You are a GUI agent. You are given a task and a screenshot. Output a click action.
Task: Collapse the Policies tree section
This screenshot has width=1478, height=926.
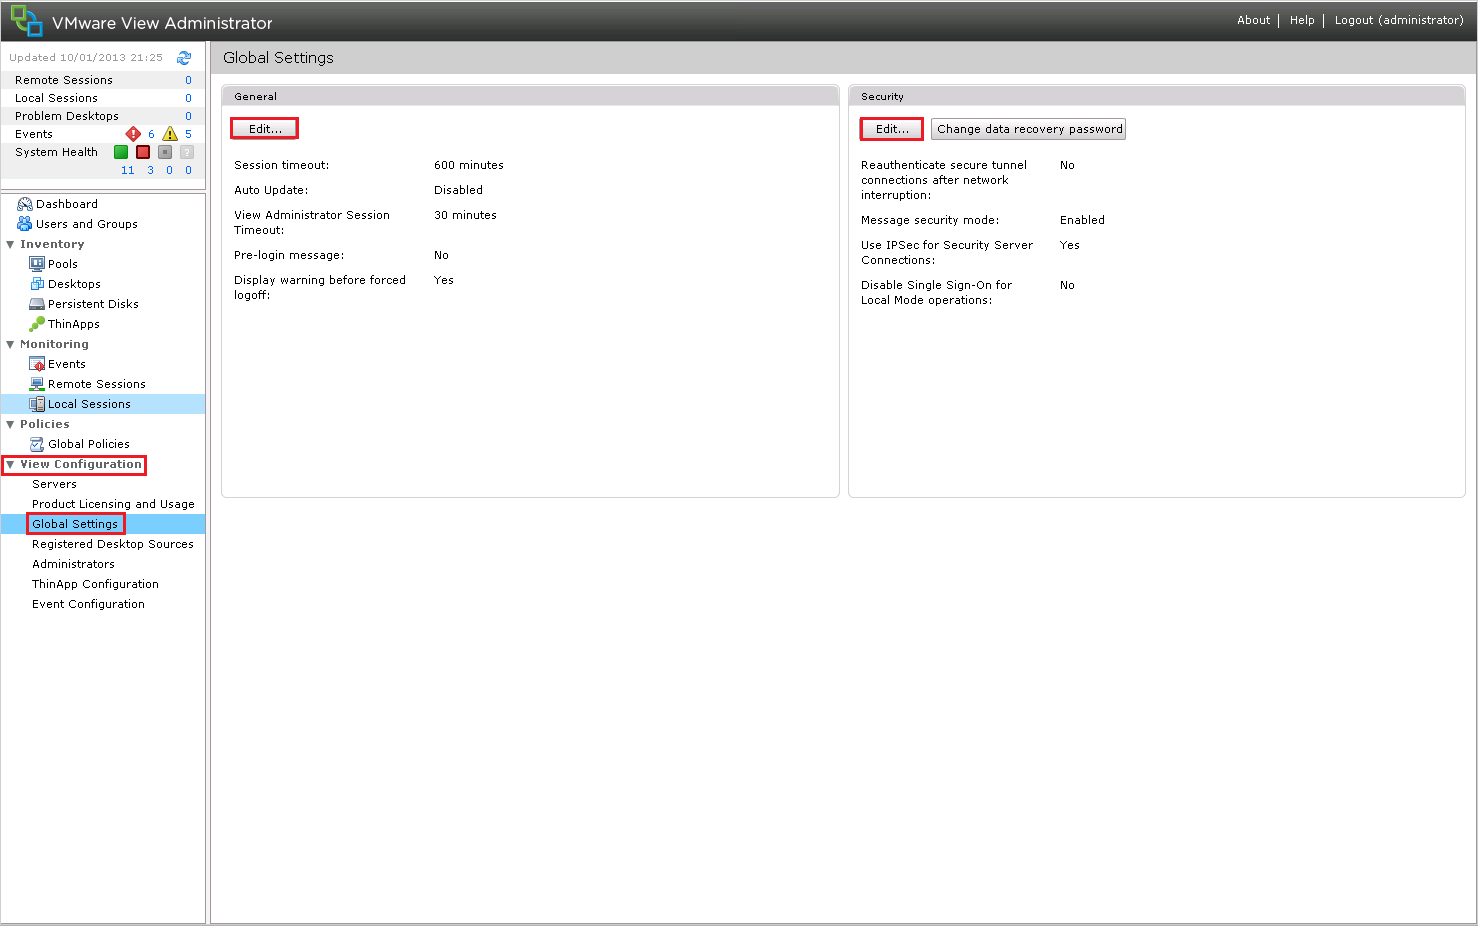[x=10, y=424]
